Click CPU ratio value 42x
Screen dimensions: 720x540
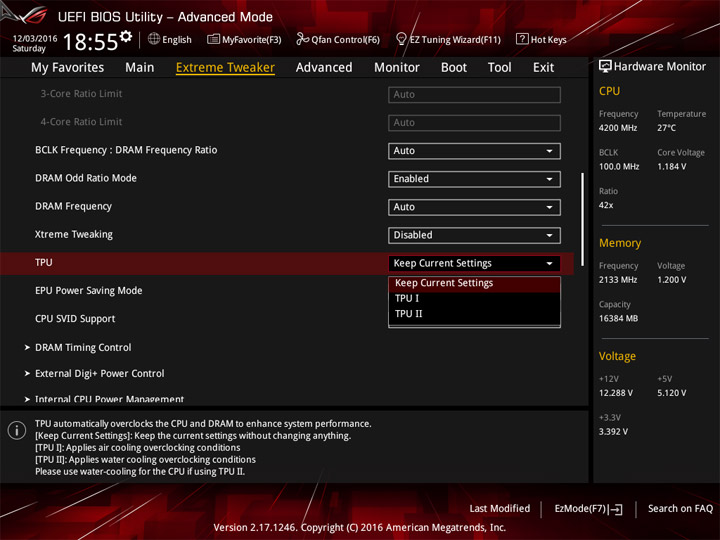(x=606, y=205)
